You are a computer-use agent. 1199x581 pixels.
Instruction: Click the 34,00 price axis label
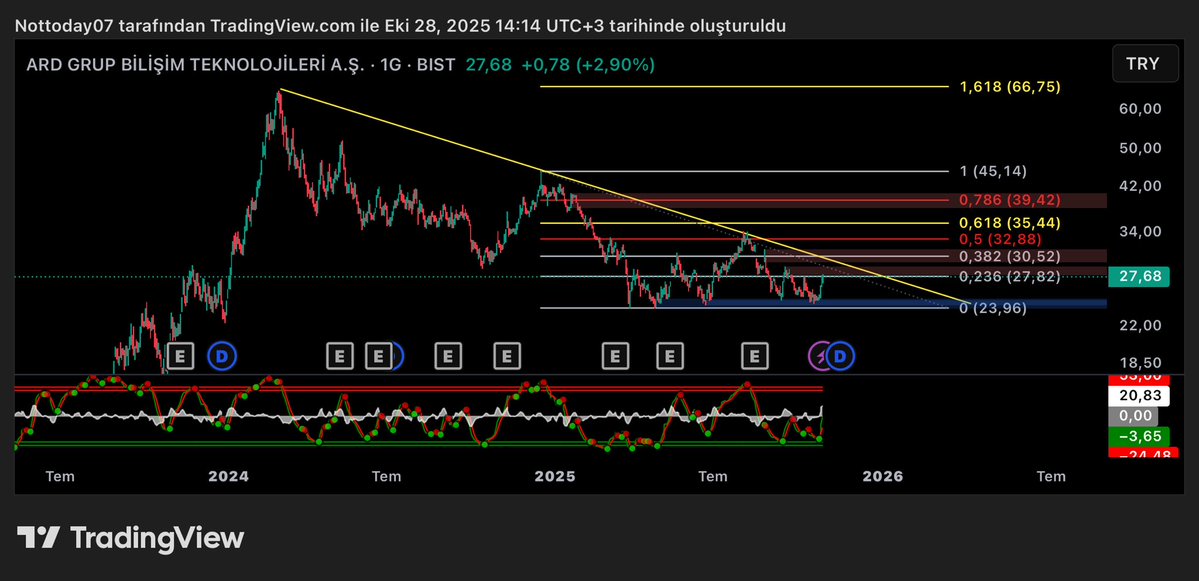pyautogui.click(x=1139, y=232)
